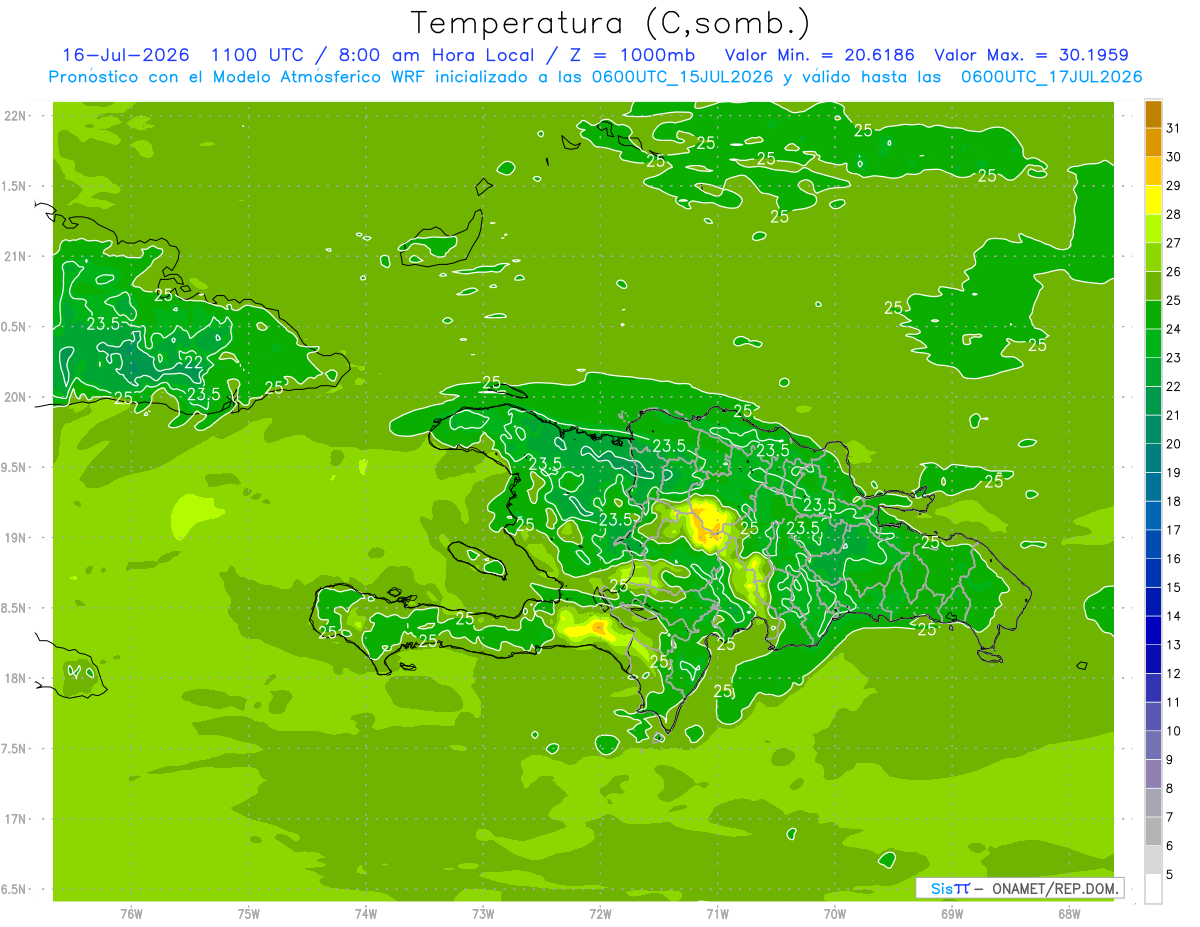The image size is (1200, 927).
Task: Click the "75W" longitude axis label
Action: tap(249, 914)
